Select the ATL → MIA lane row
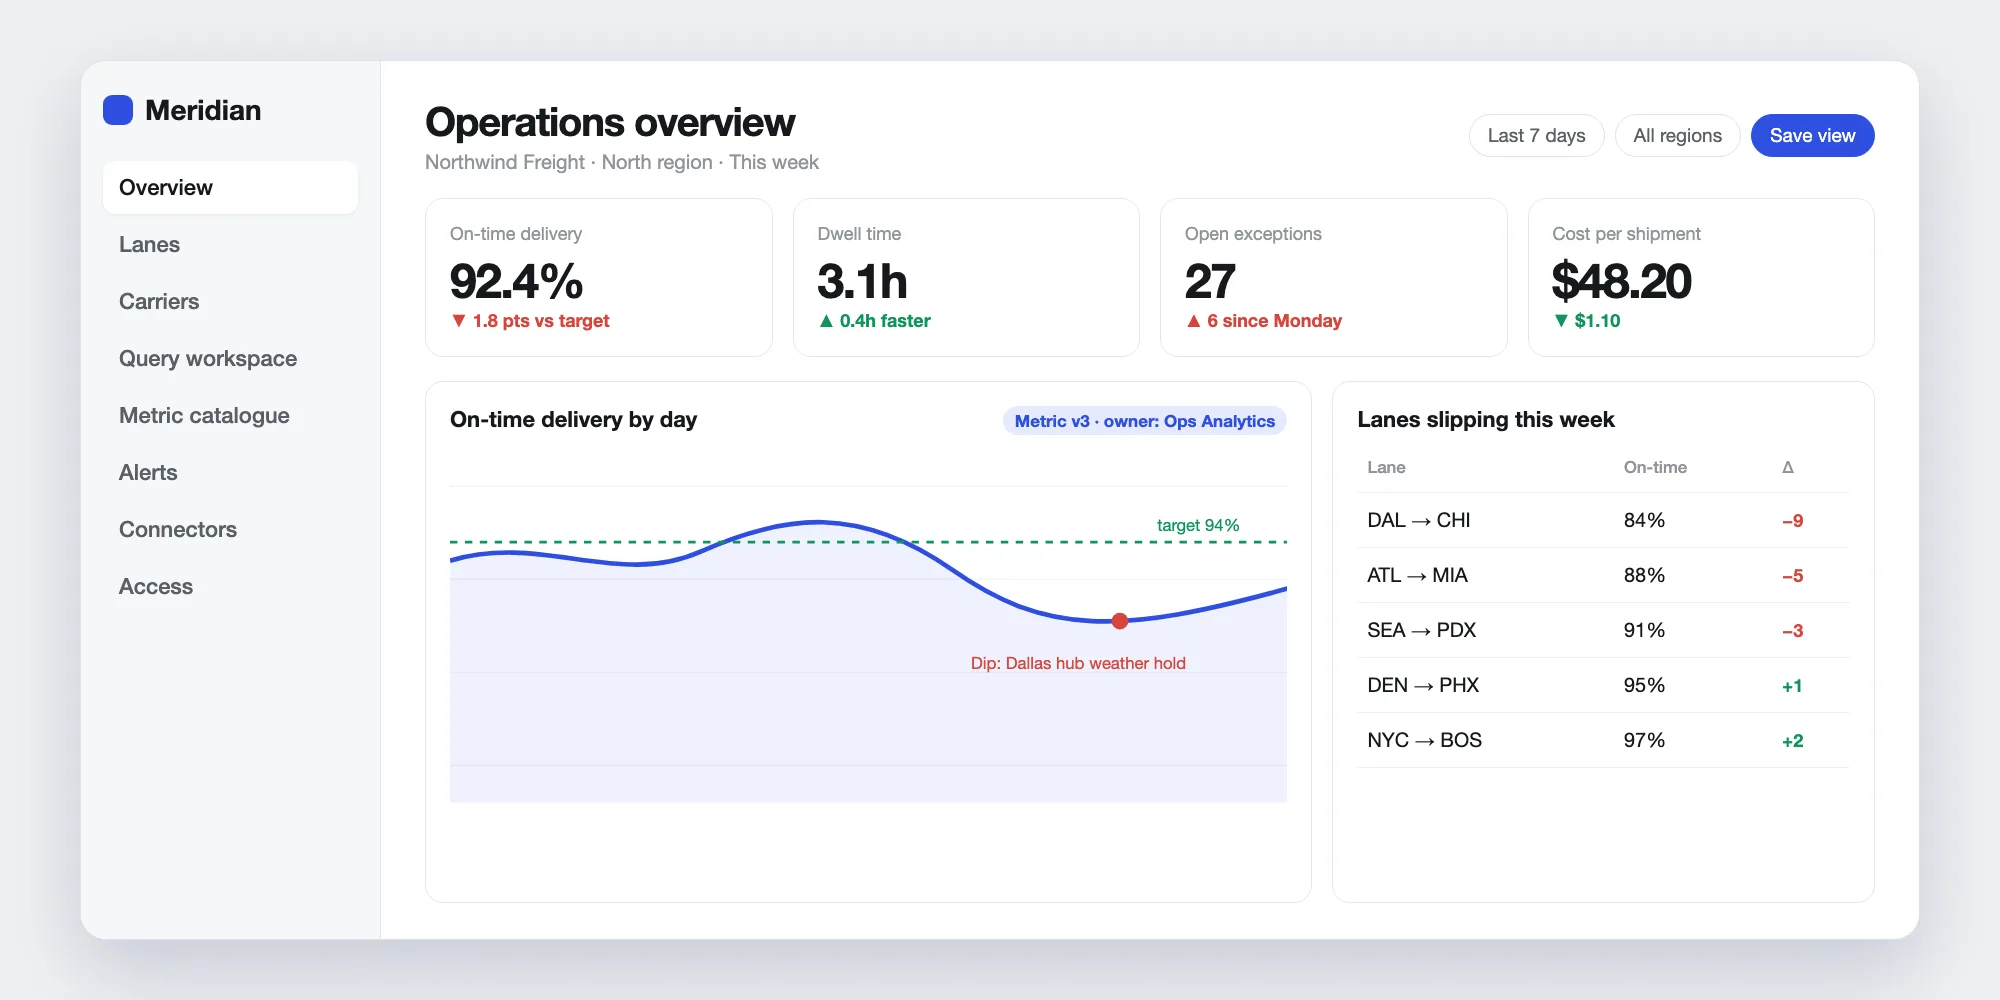Viewport: 2000px width, 1000px height. point(1602,575)
